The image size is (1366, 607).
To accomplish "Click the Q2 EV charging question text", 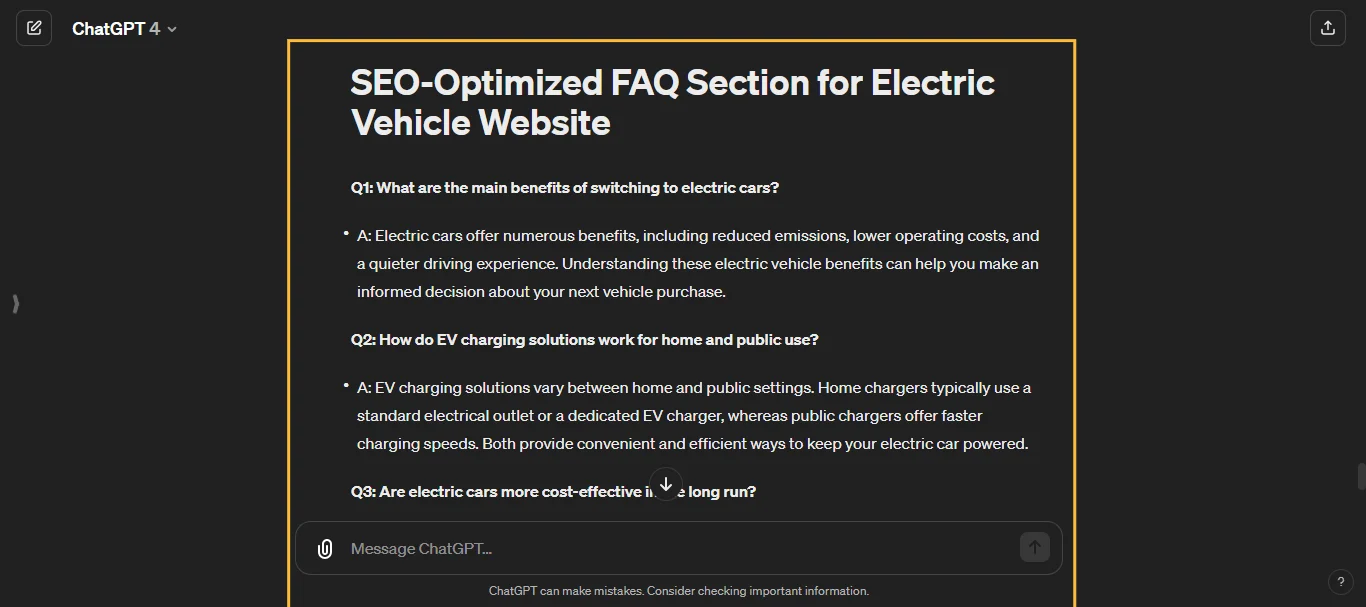I will 584,339.
